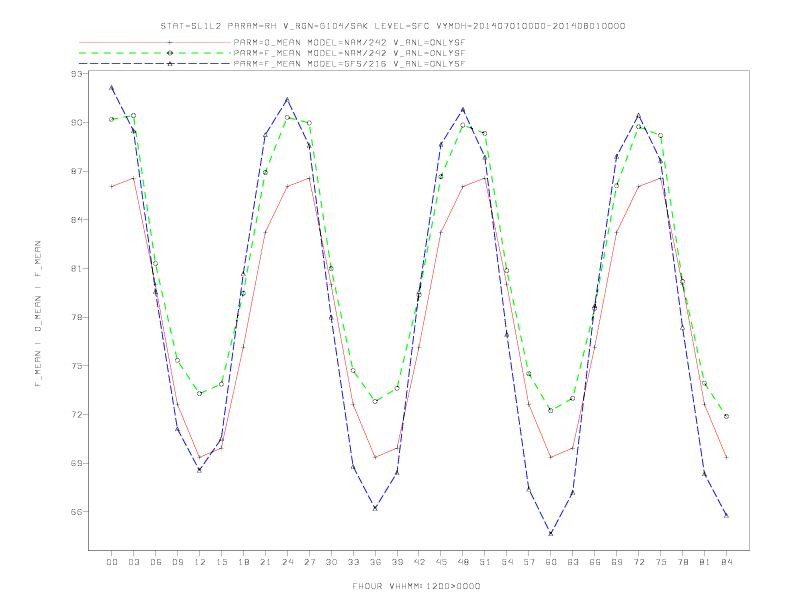Click x-axis tick label 78
The height and width of the screenshot is (612, 792).
(x=683, y=562)
